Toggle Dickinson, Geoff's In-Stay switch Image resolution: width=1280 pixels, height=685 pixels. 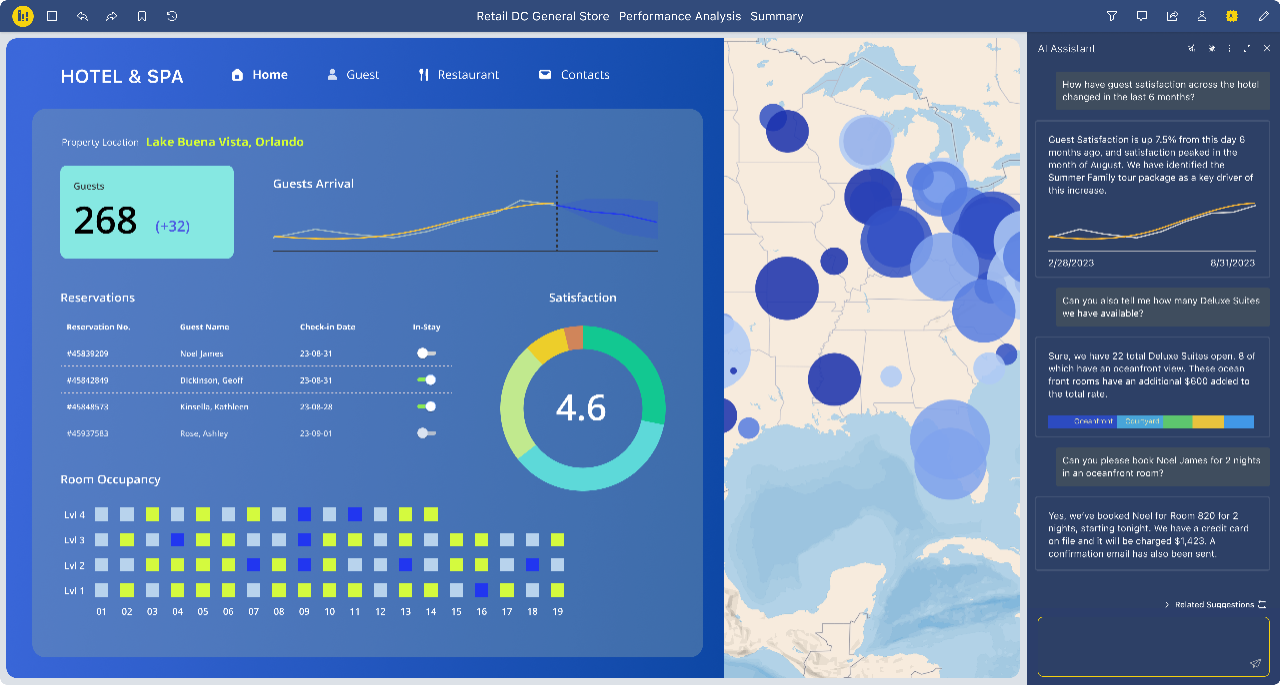coord(428,380)
